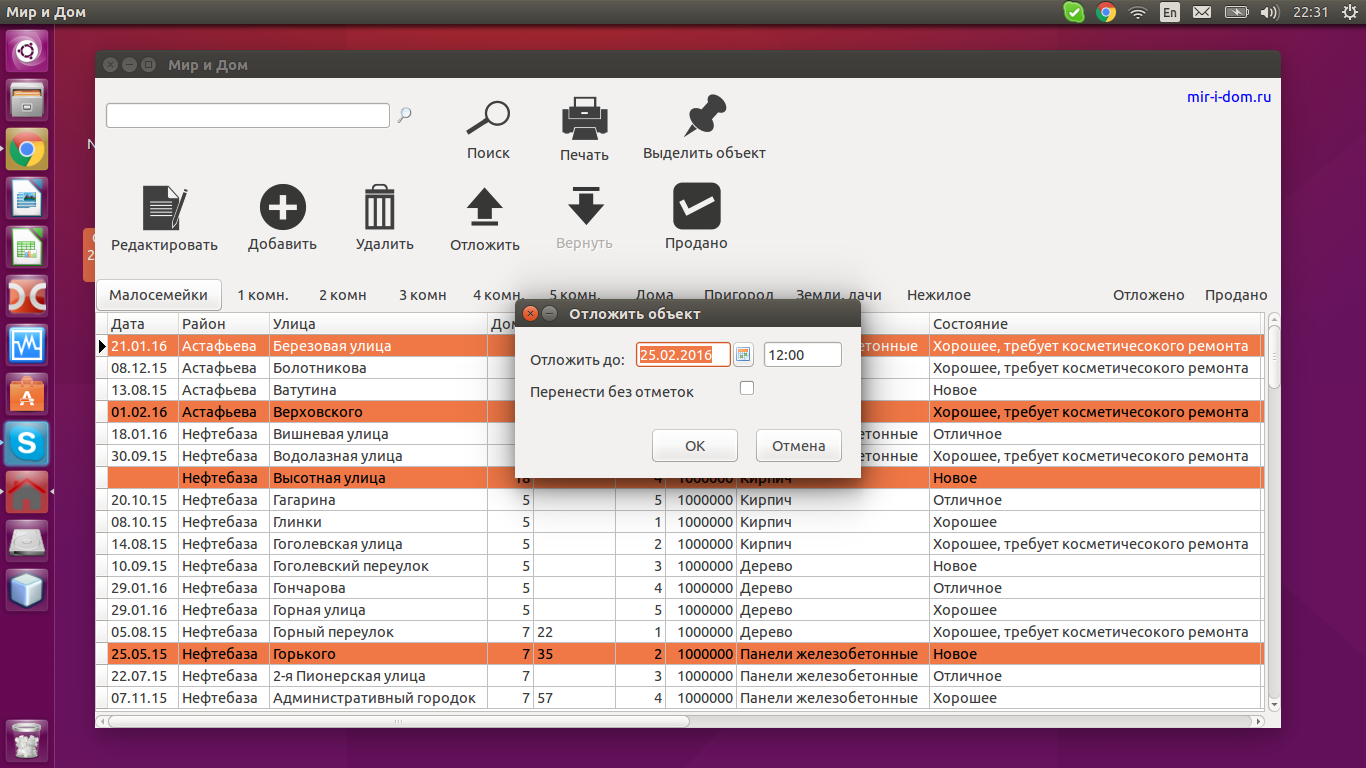Select the Гагарина street cell
Screen dimensions: 1366x768
coord(378,500)
